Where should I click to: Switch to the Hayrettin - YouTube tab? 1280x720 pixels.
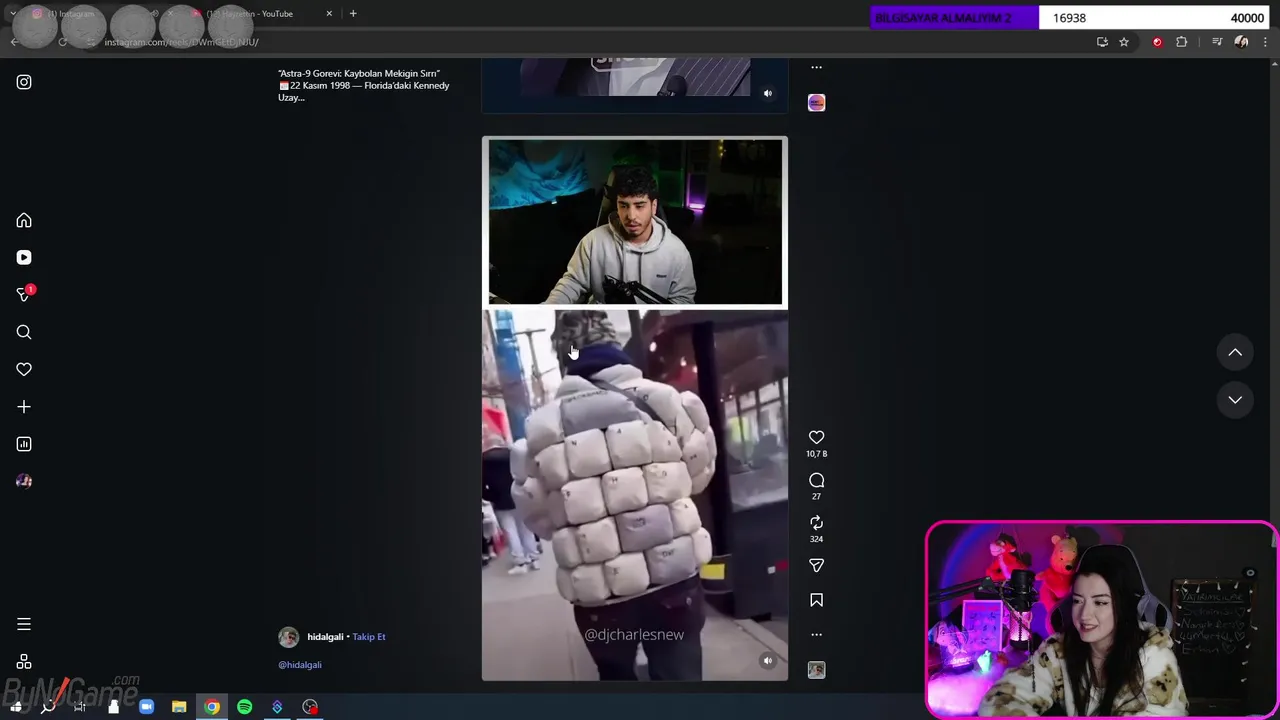coord(258,14)
